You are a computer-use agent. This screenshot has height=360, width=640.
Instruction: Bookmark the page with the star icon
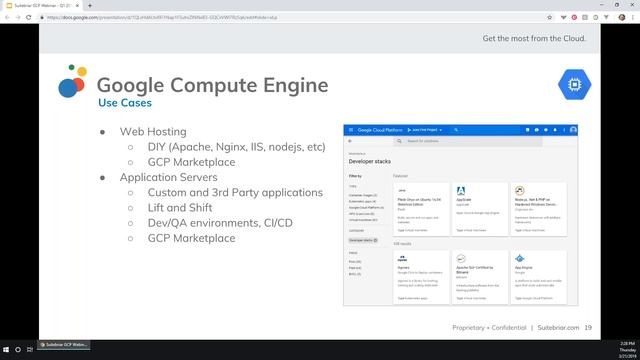(x=549, y=18)
